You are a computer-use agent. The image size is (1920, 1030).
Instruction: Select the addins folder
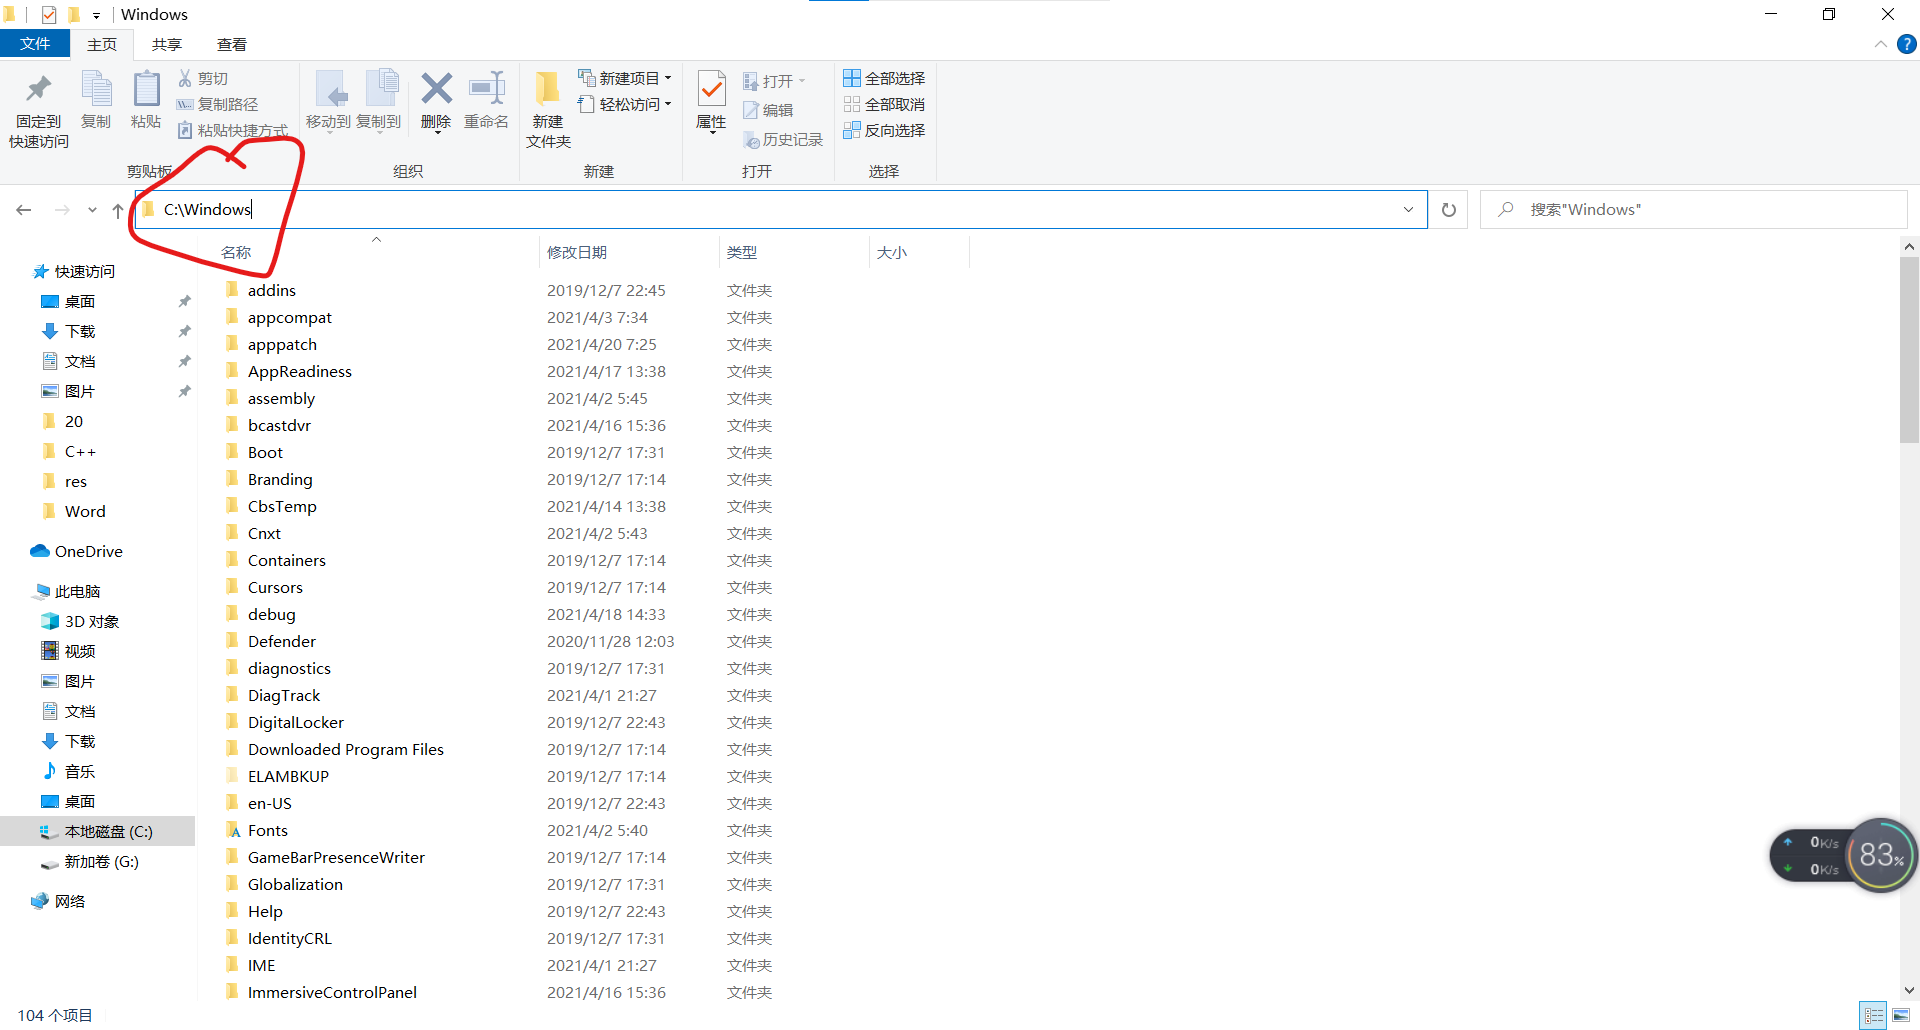click(x=271, y=290)
